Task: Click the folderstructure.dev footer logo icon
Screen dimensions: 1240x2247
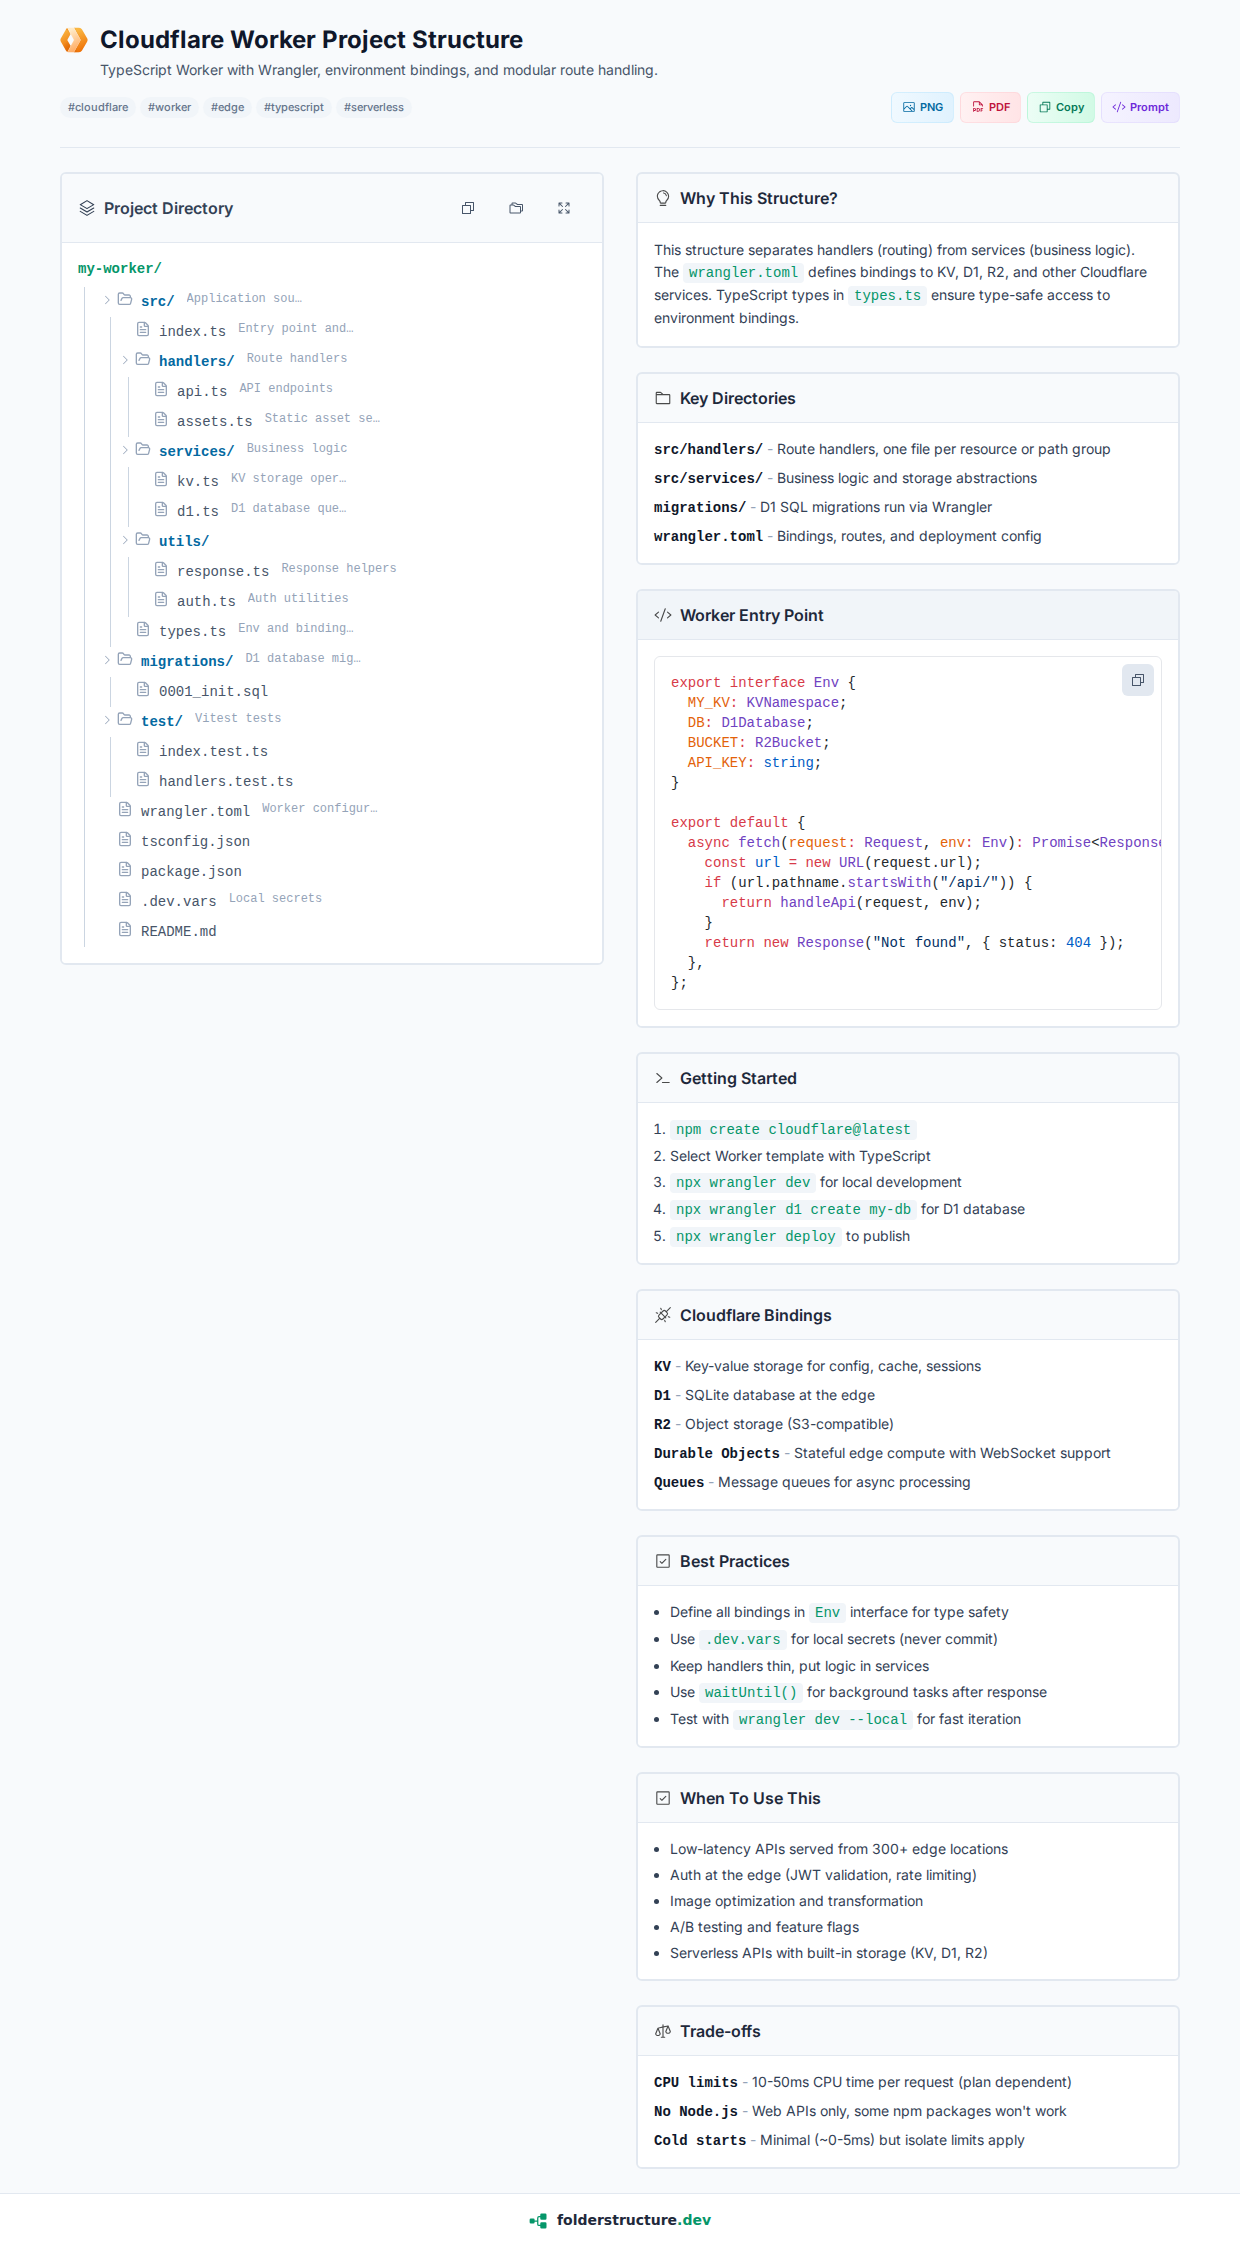Action: (538, 2220)
